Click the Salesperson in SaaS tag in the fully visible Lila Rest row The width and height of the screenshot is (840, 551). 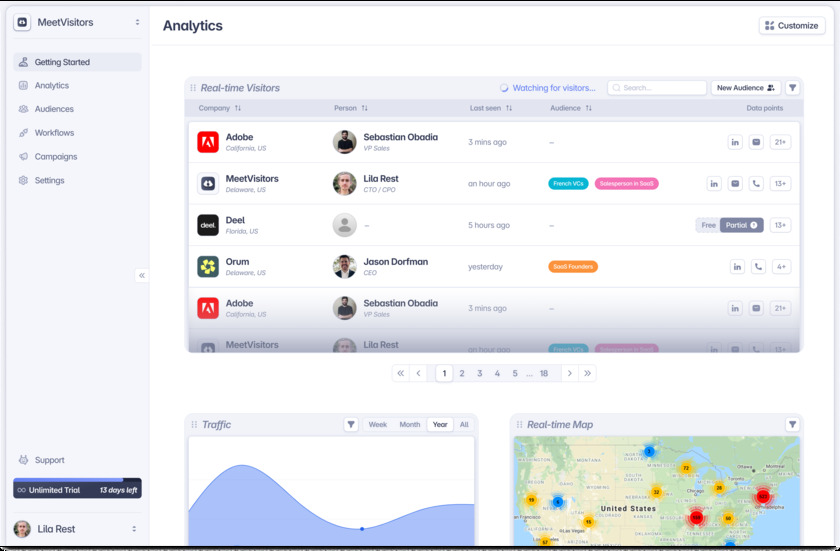coord(627,184)
